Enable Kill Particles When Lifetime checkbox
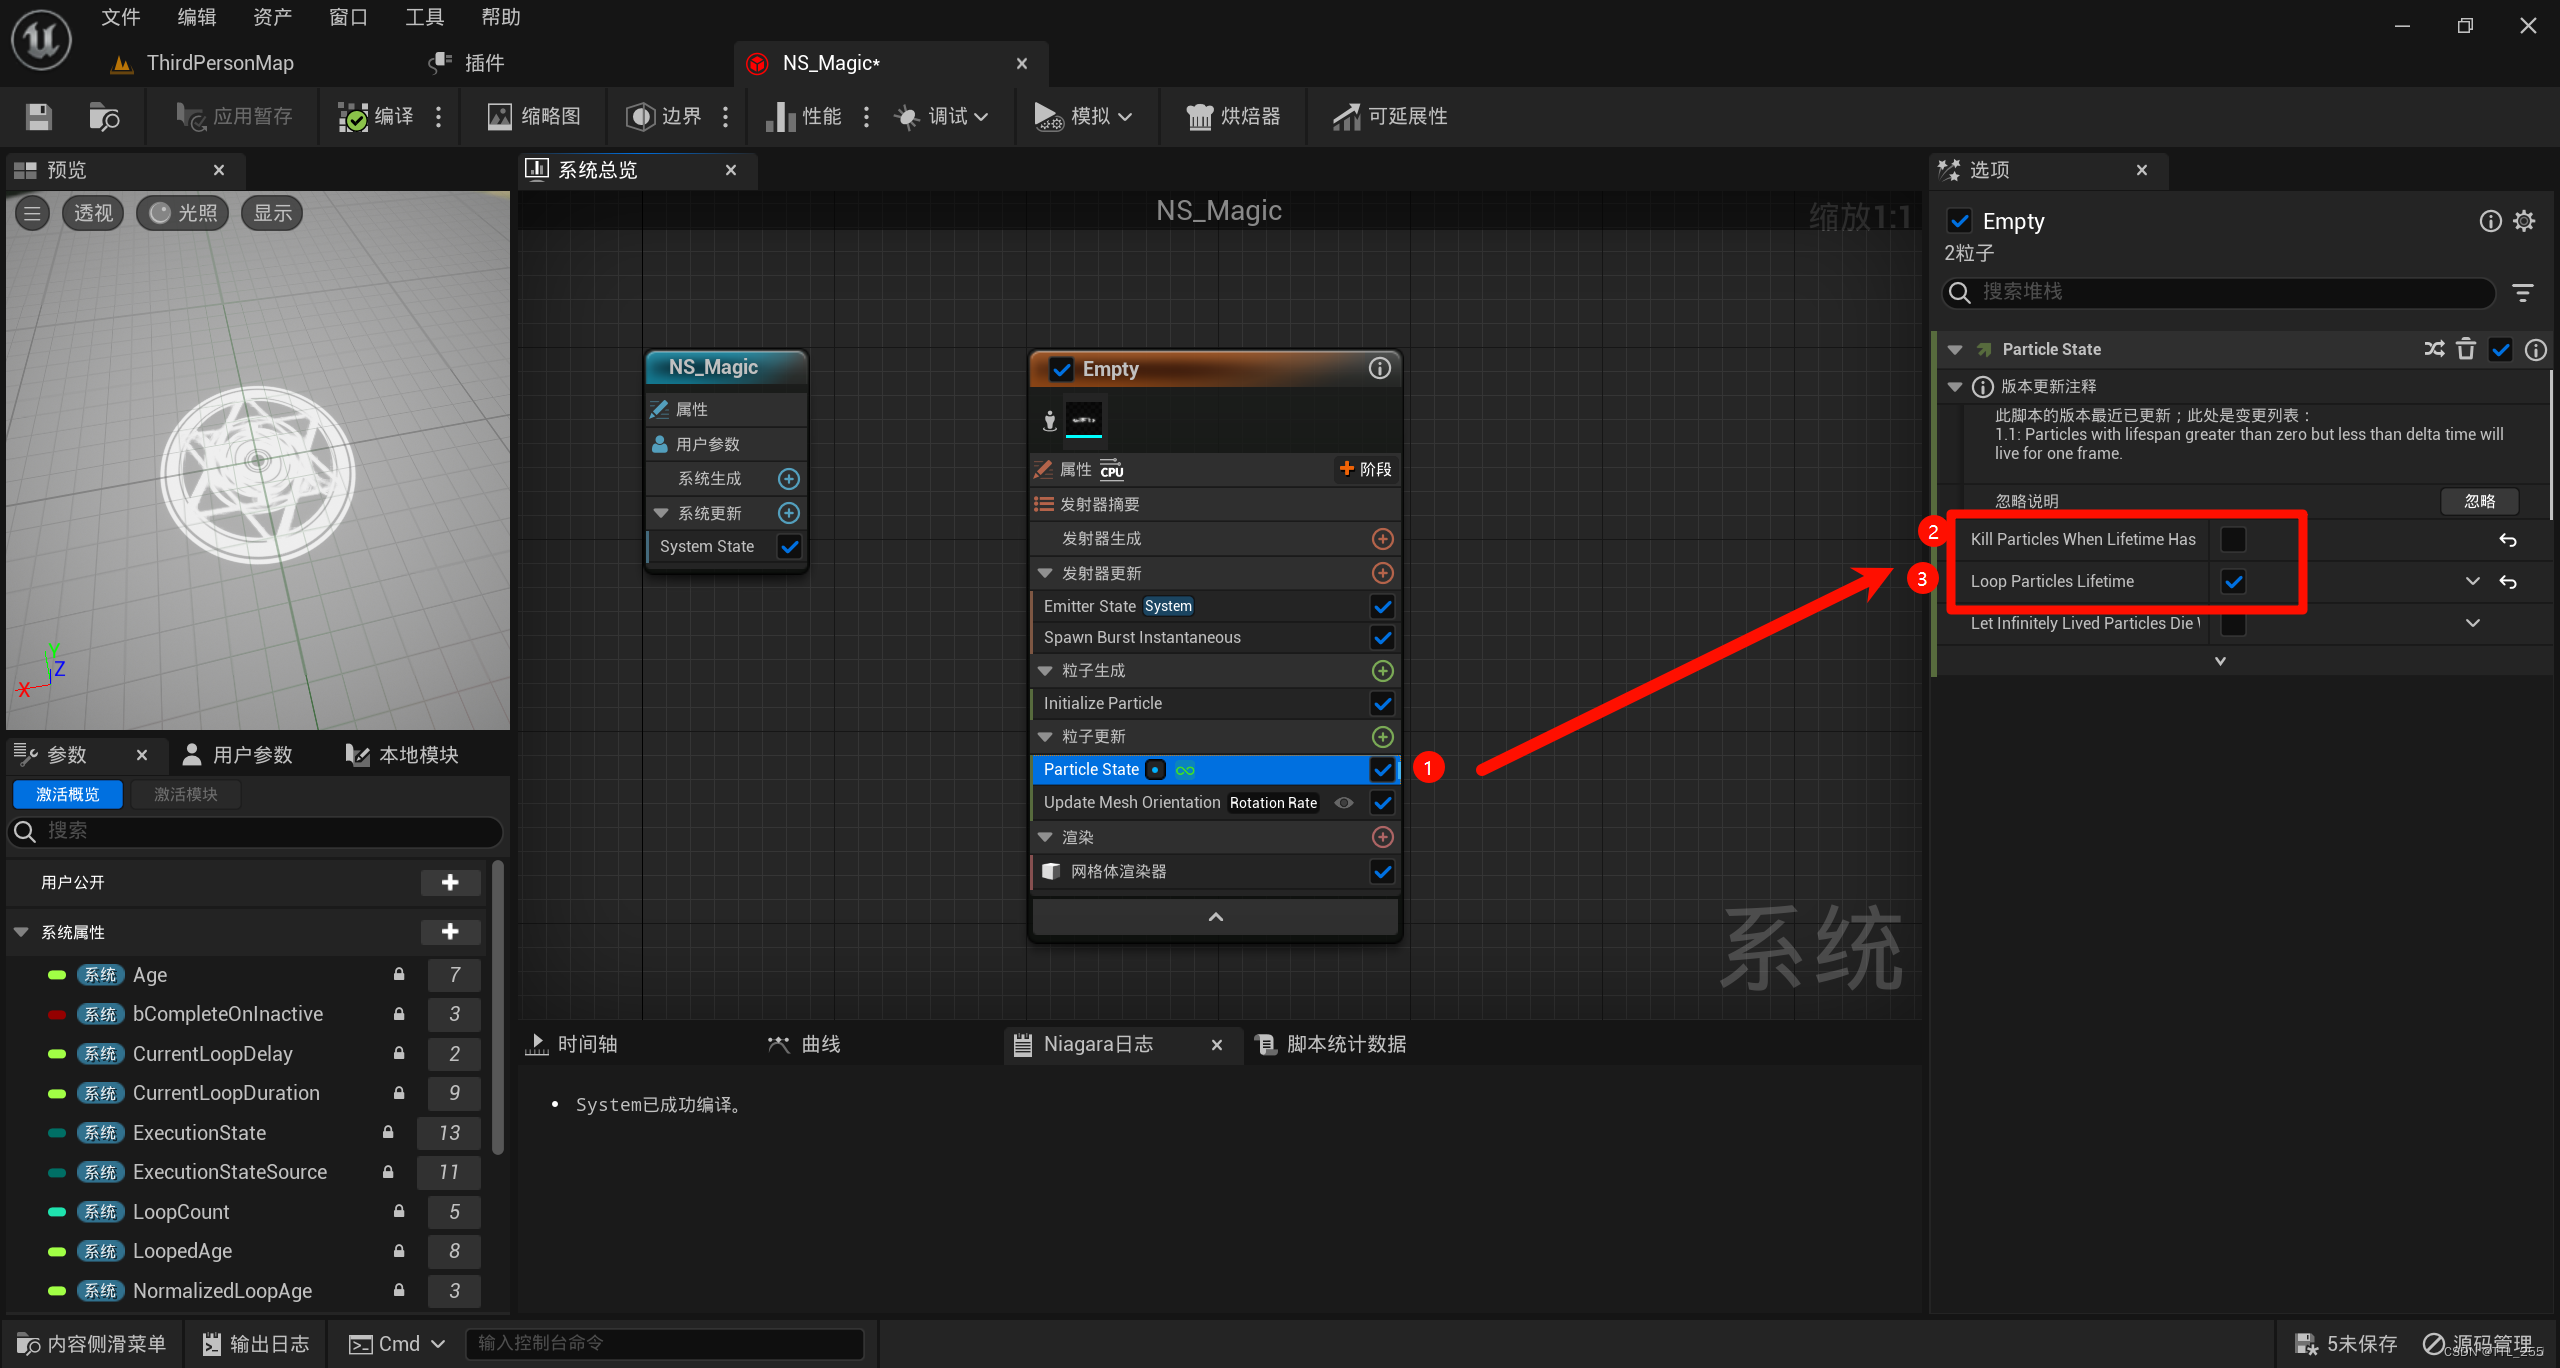 [2233, 540]
